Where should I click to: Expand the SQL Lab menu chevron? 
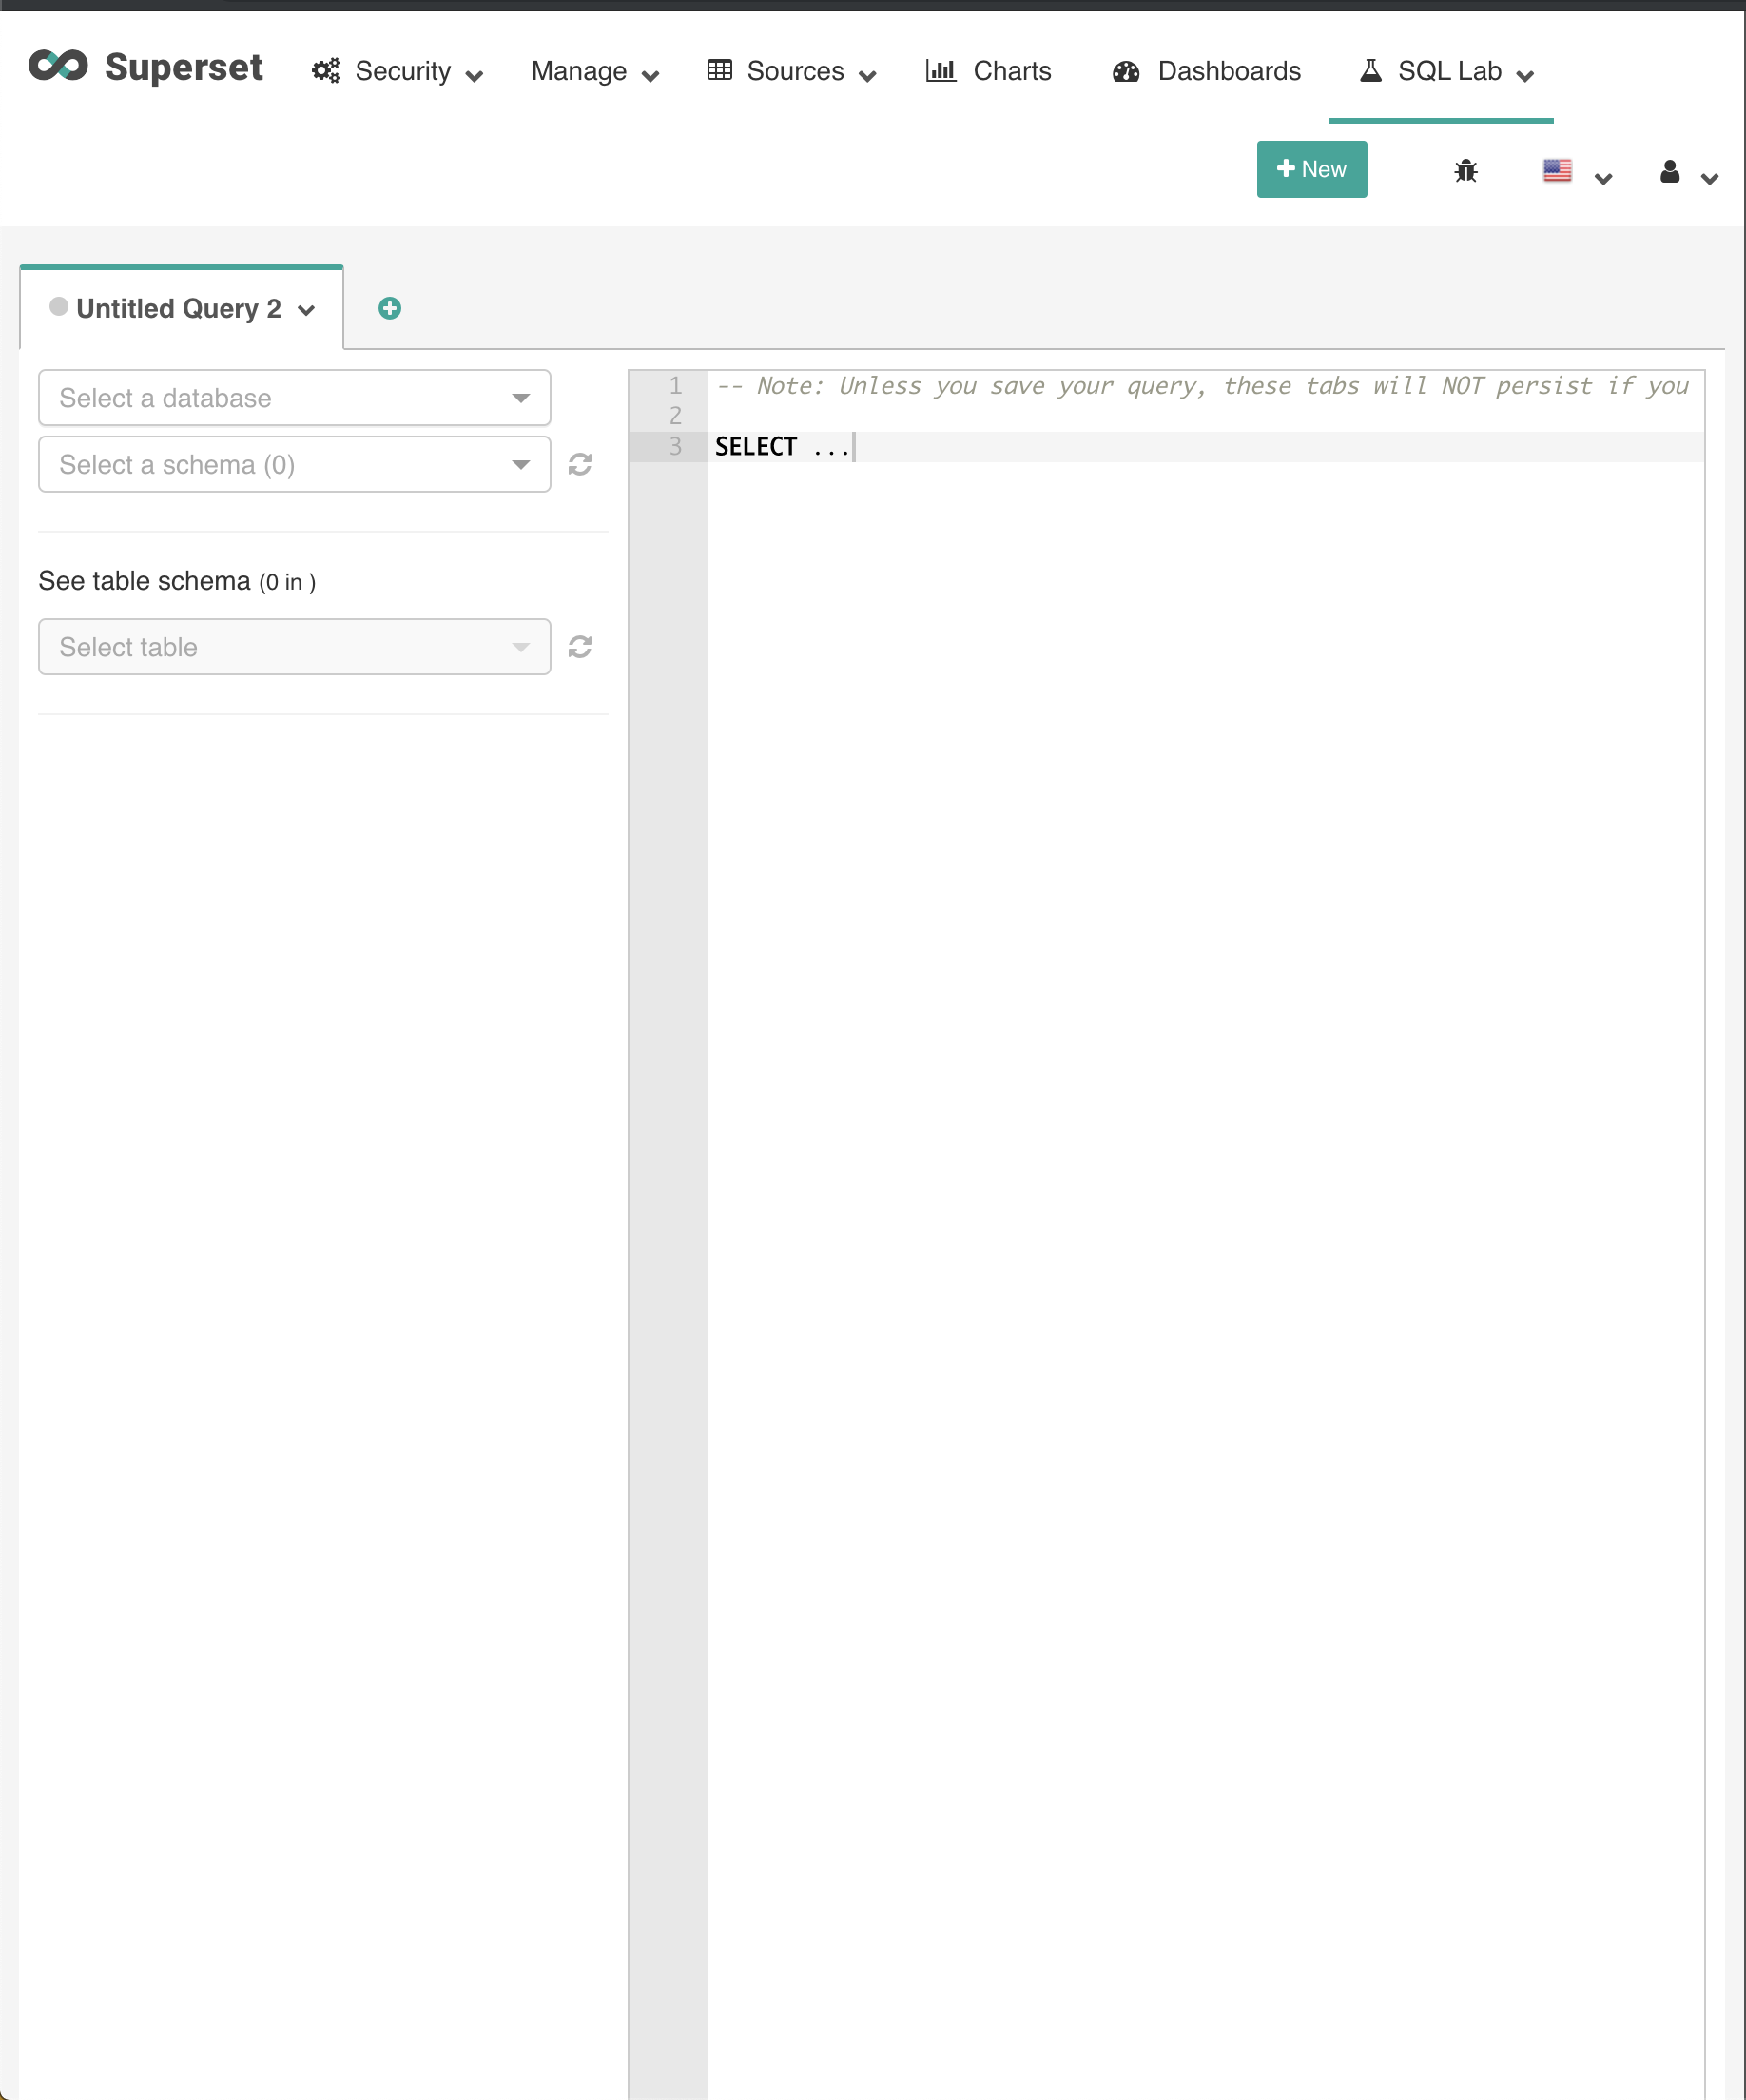click(x=1525, y=76)
